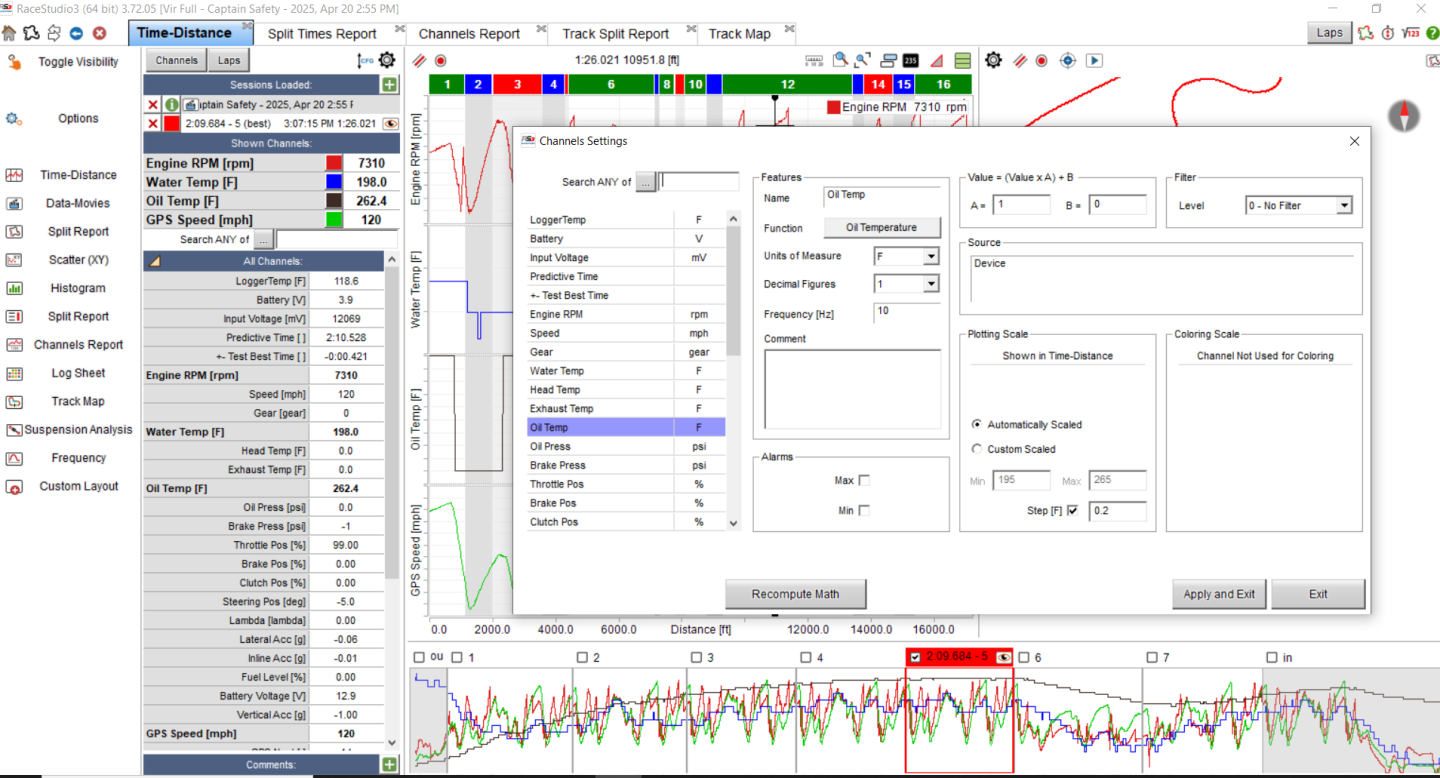
Task: Open the Histogram view from sidebar
Action: pos(79,288)
